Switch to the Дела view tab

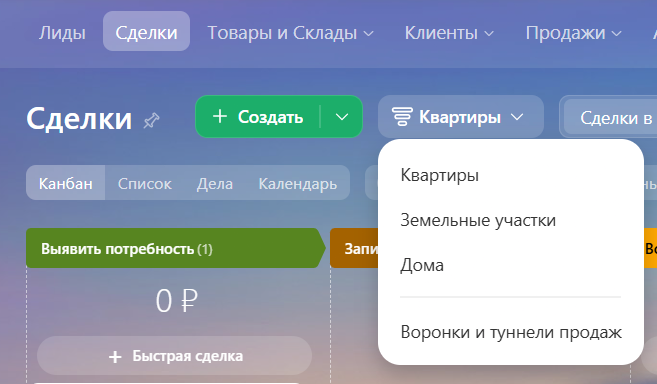(x=215, y=183)
